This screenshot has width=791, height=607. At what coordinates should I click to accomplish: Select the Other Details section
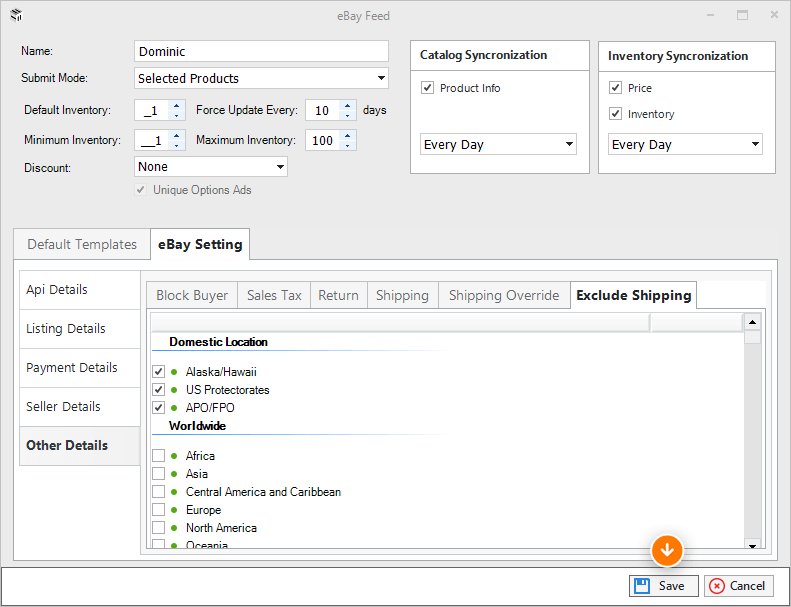[x=80, y=446]
